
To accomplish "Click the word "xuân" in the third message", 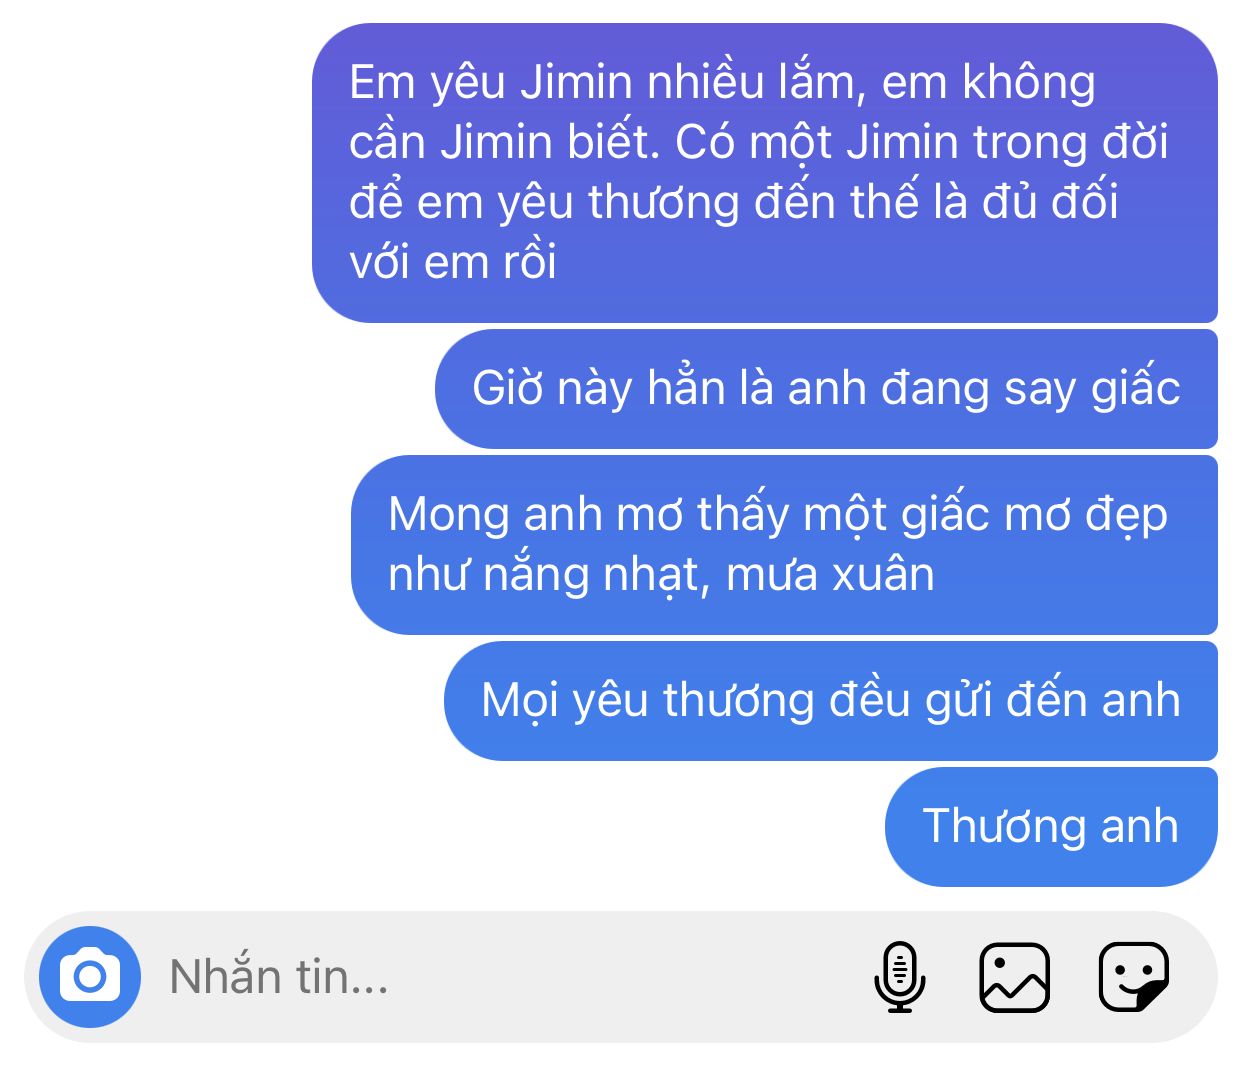I will [883, 575].
